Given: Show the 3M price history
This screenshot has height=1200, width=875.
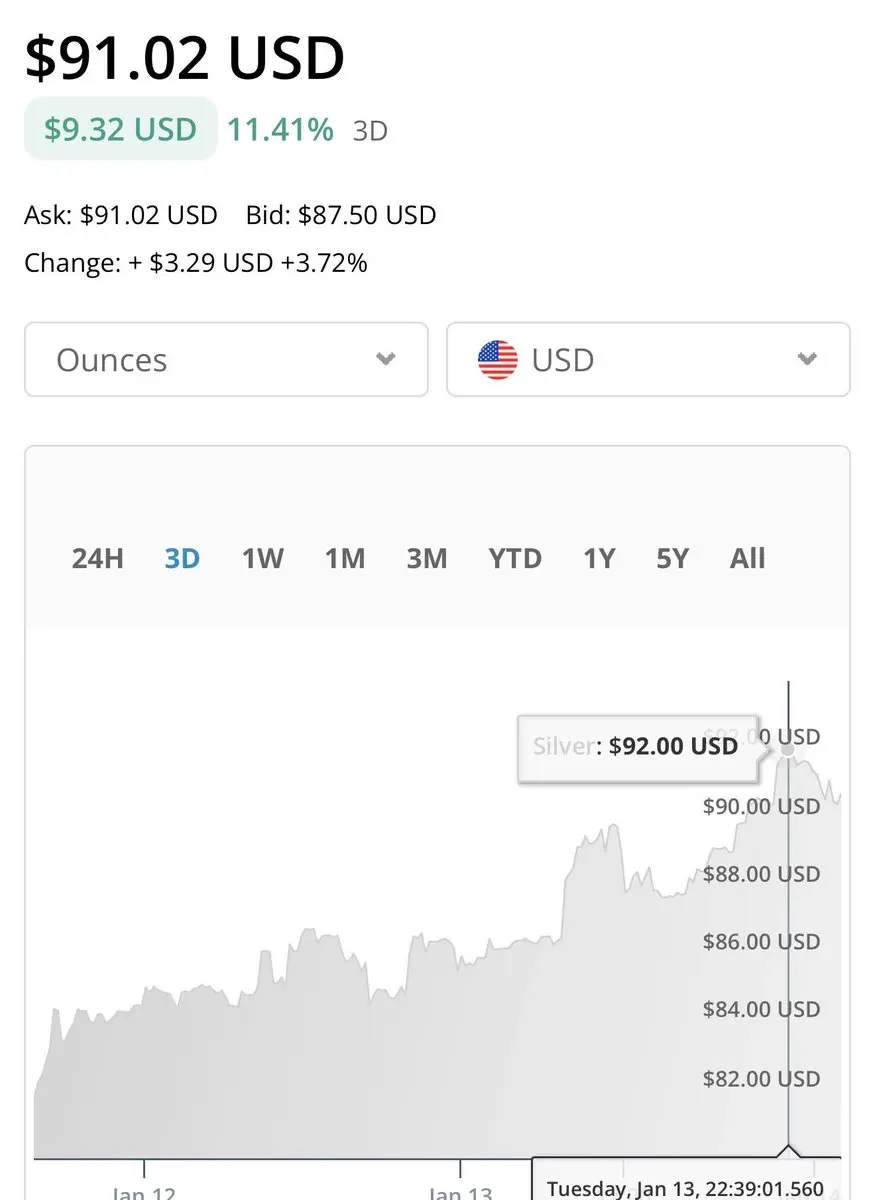Looking at the screenshot, I should tap(427, 558).
